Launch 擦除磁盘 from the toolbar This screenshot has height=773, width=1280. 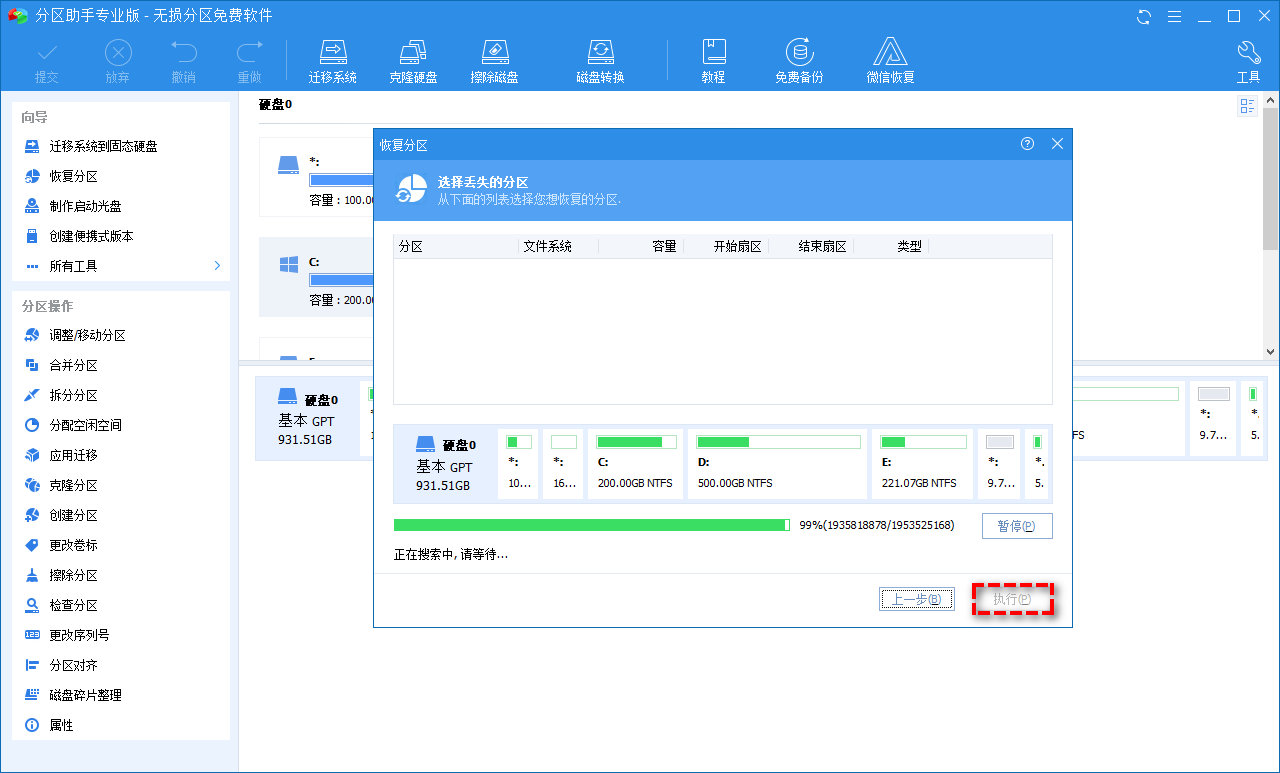(x=494, y=59)
